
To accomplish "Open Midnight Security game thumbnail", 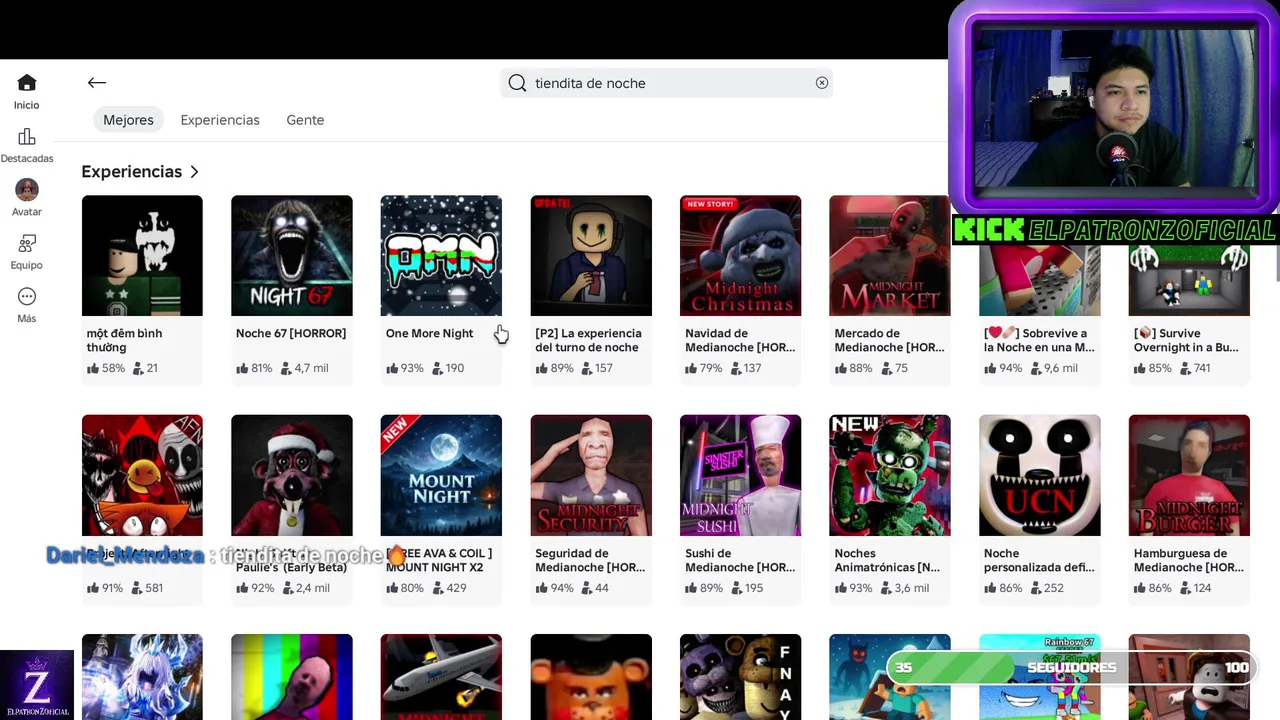I will tap(591, 475).
